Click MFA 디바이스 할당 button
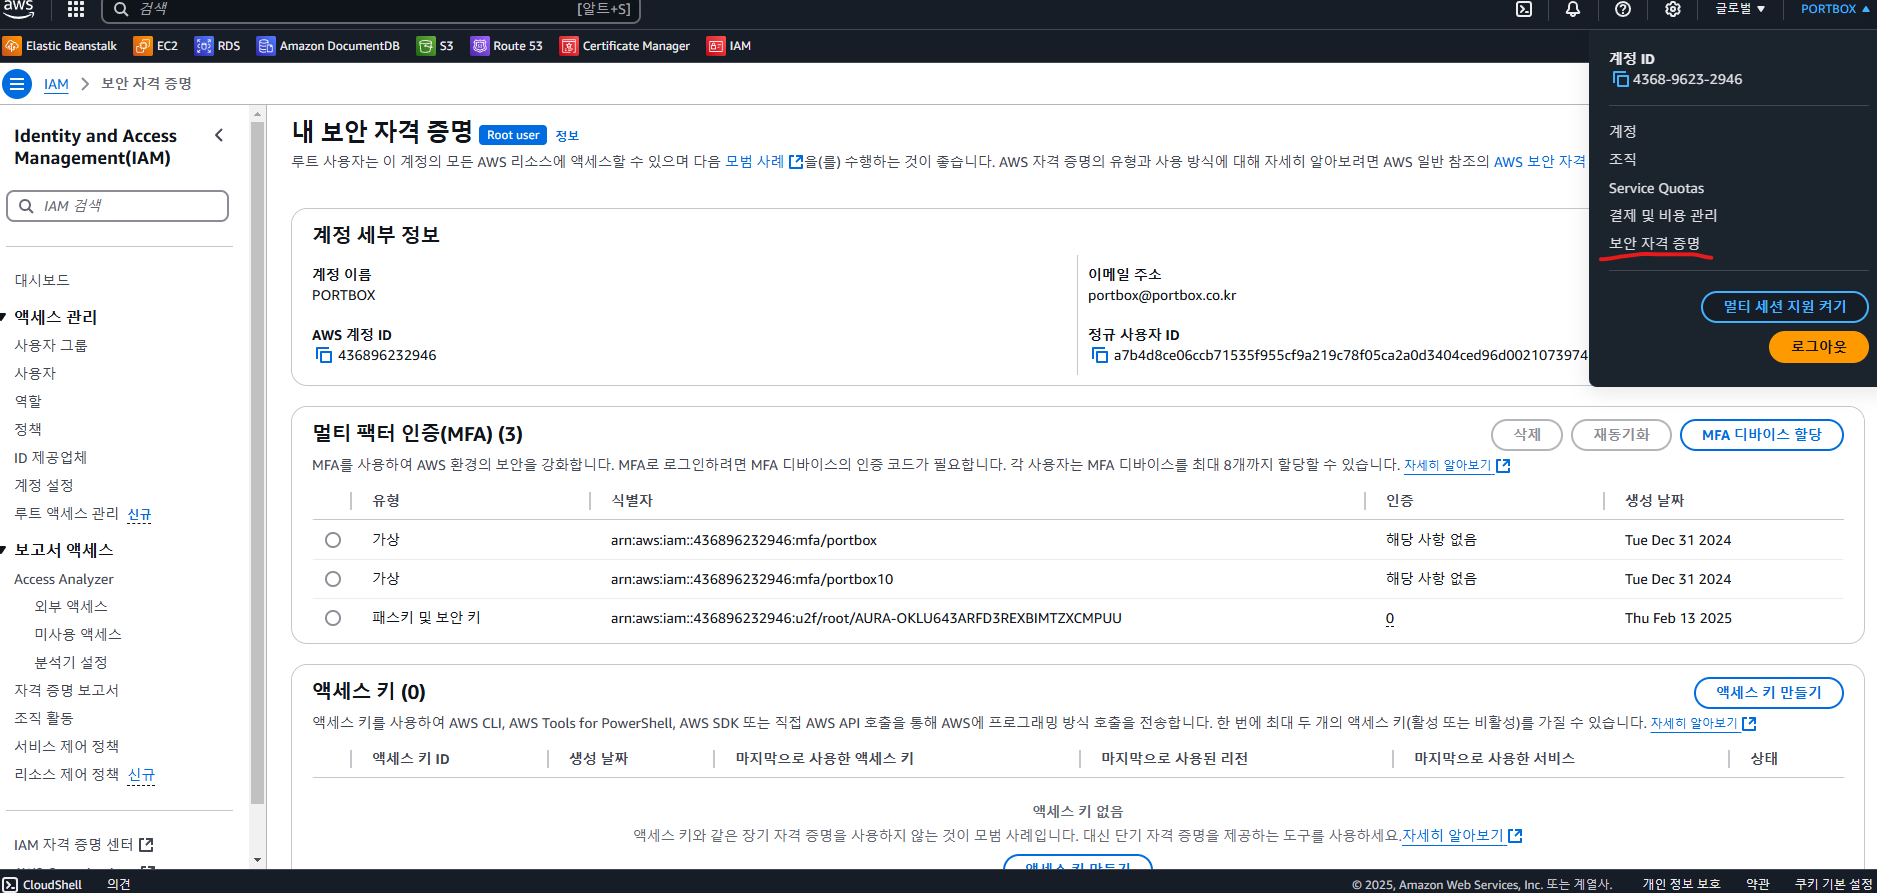The width and height of the screenshot is (1877, 893). (1761, 435)
